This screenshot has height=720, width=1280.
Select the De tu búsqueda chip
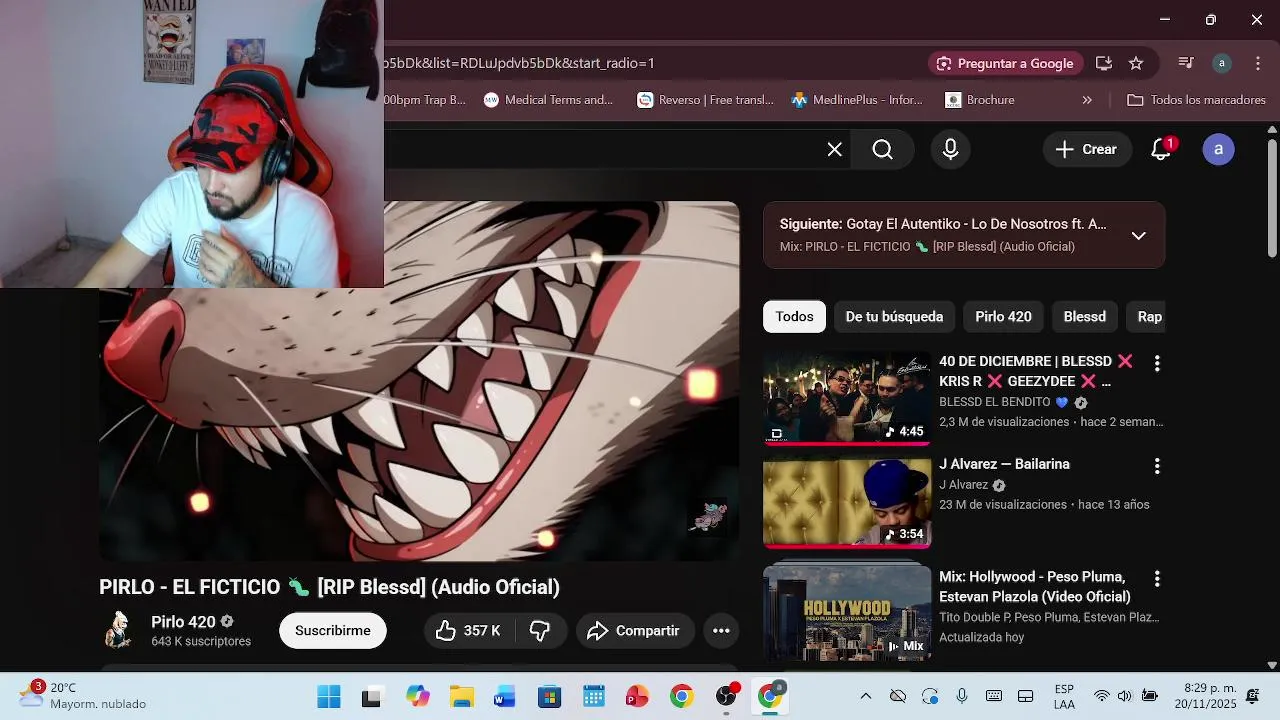pos(894,316)
